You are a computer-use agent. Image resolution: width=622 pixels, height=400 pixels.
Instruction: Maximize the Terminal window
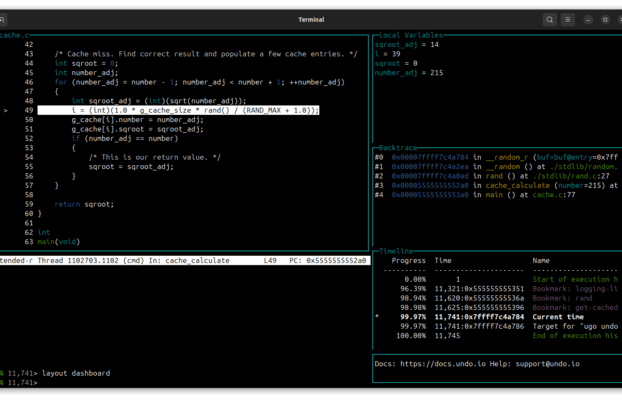pos(605,20)
